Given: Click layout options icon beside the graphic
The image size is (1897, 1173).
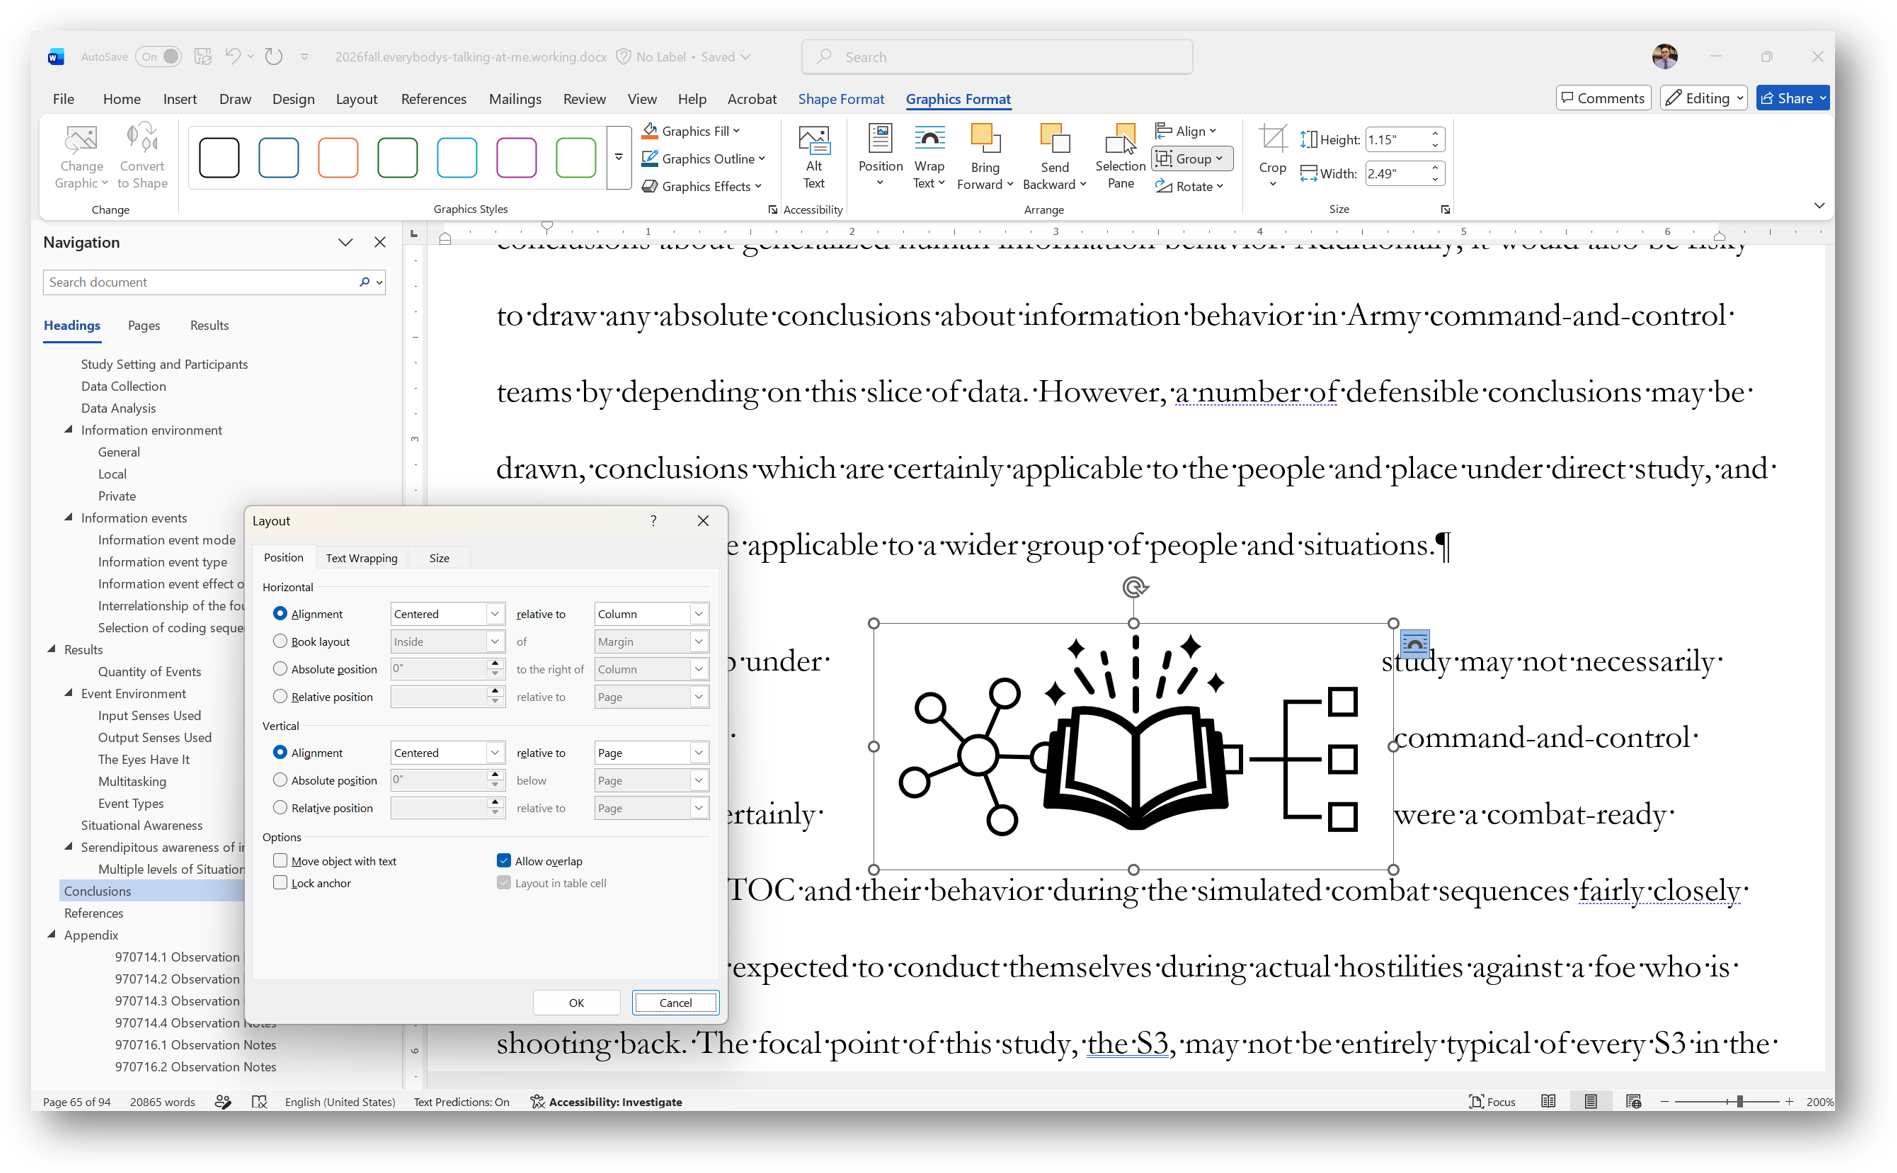Looking at the screenshot, I should click(1414, 643).
